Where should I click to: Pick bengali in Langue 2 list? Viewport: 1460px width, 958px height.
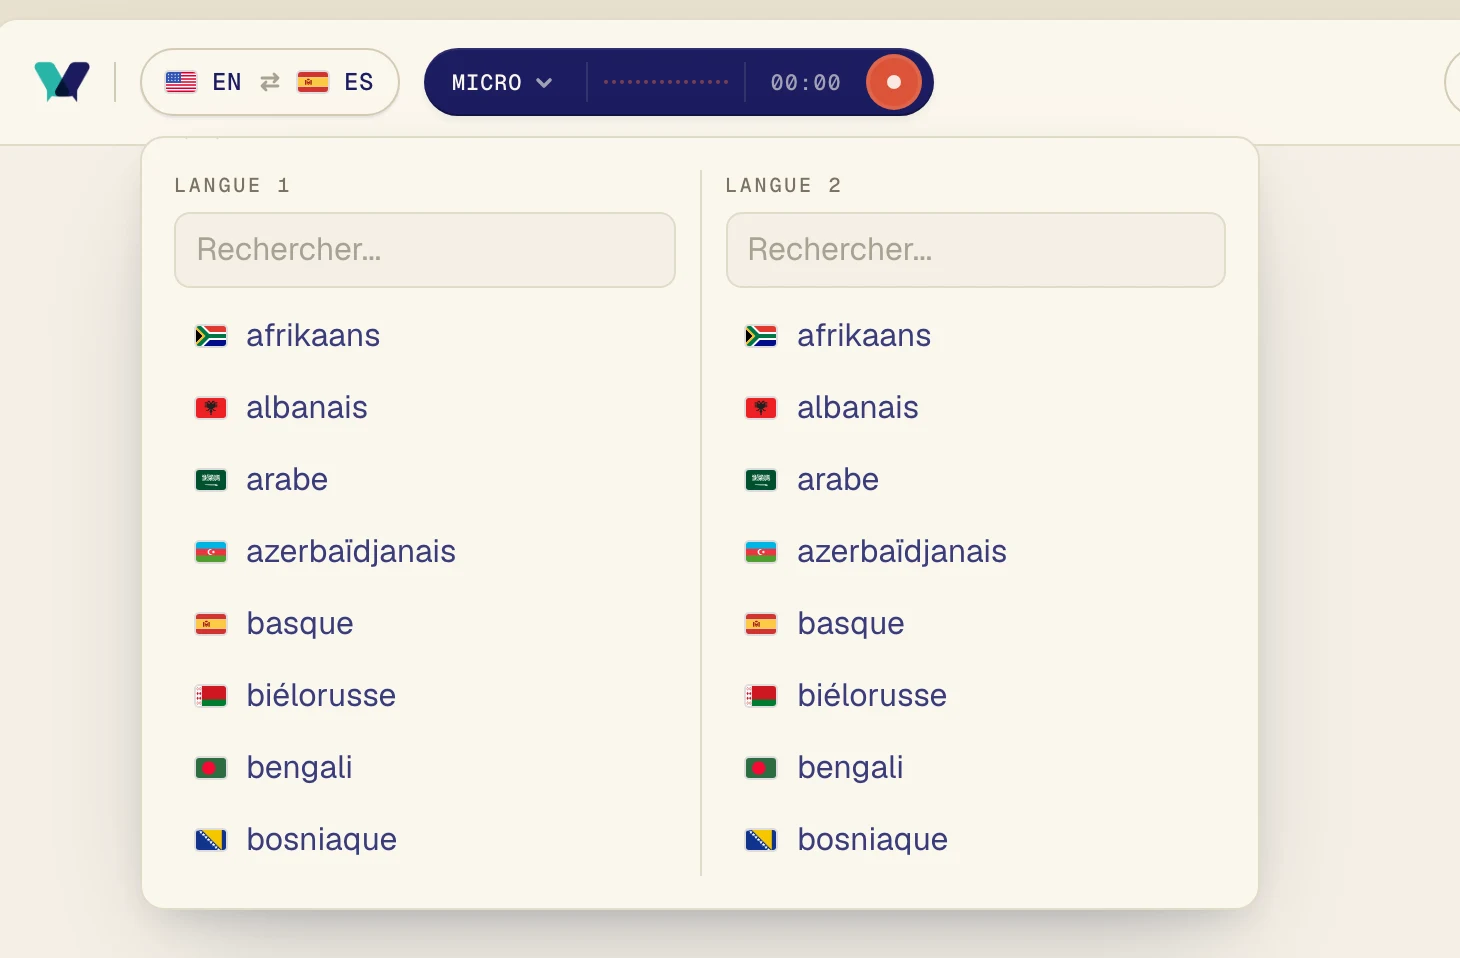pos(976,768)
